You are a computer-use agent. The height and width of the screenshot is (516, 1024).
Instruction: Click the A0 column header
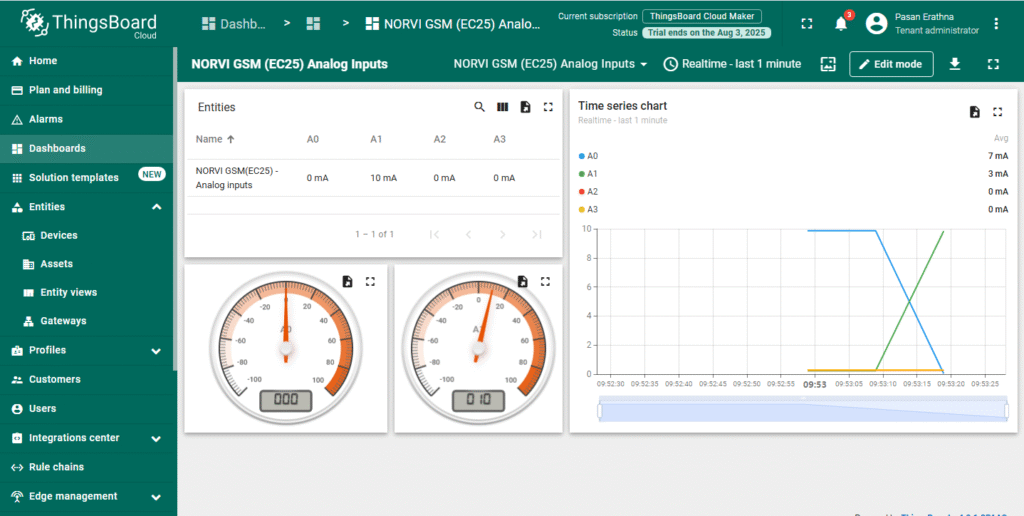point(313,139)
